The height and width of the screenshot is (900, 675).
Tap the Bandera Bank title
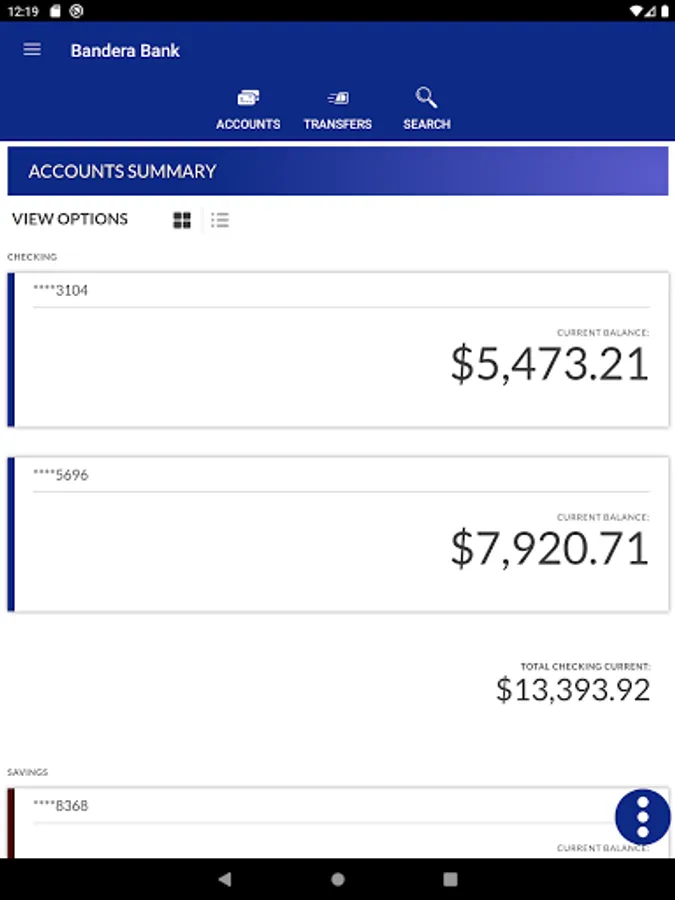coord(125,51)
